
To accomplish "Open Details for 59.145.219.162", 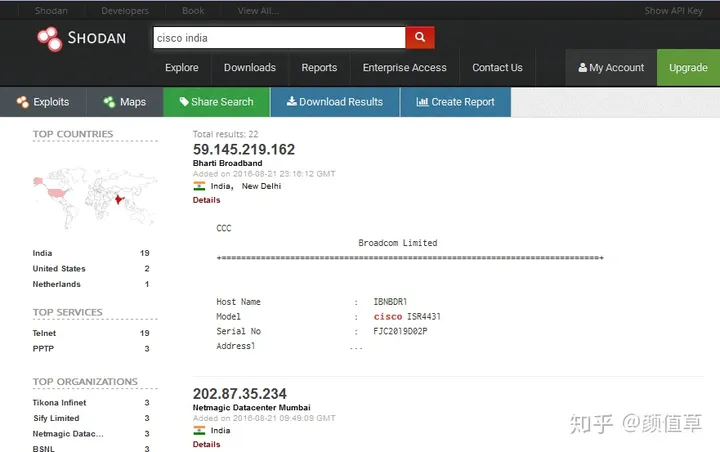I will [x=207, y=200].
